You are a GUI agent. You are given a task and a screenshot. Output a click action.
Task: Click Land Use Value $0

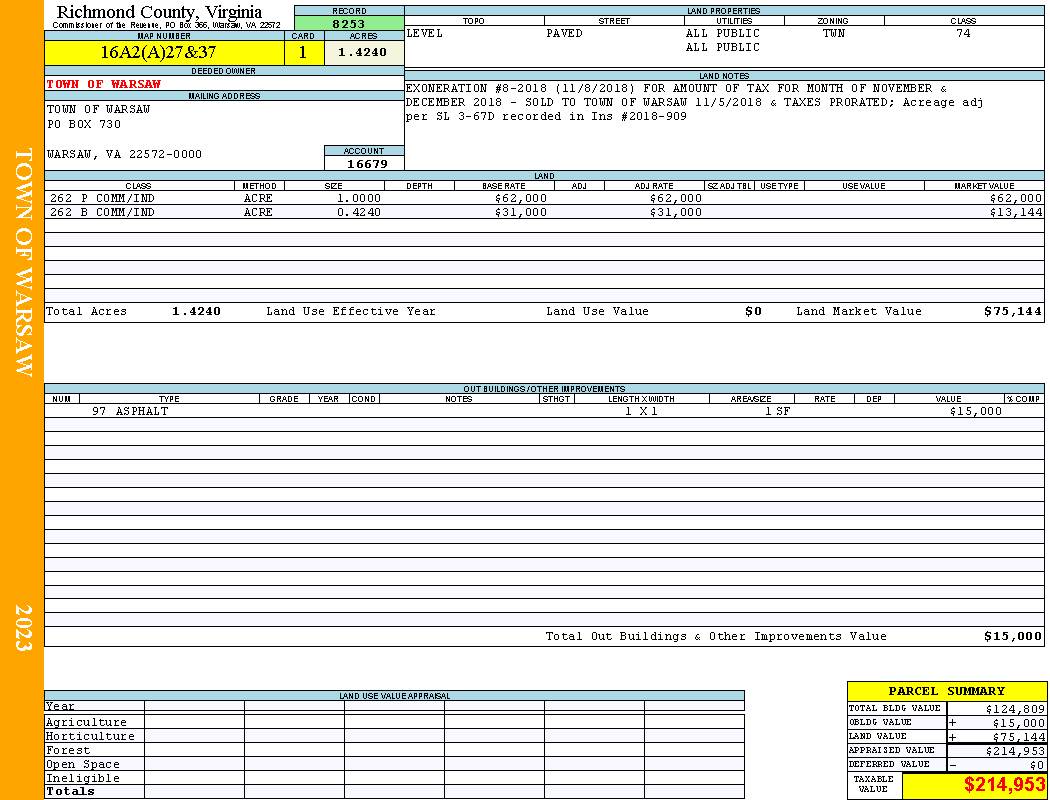coord(753,311)
